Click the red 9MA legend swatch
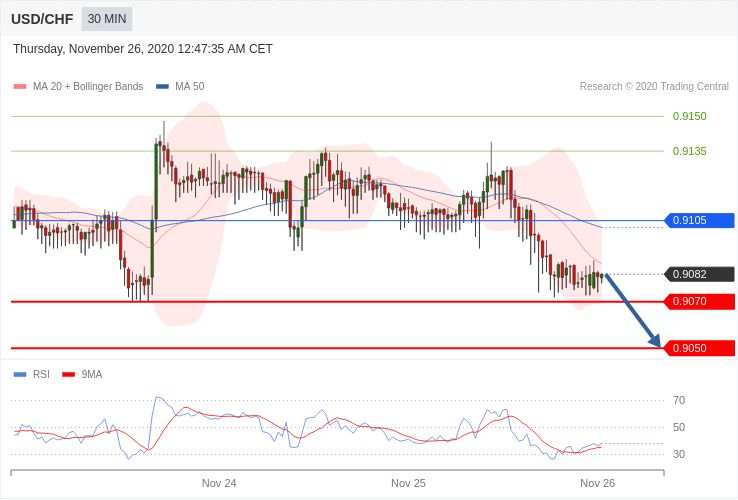 coord(69,375)
